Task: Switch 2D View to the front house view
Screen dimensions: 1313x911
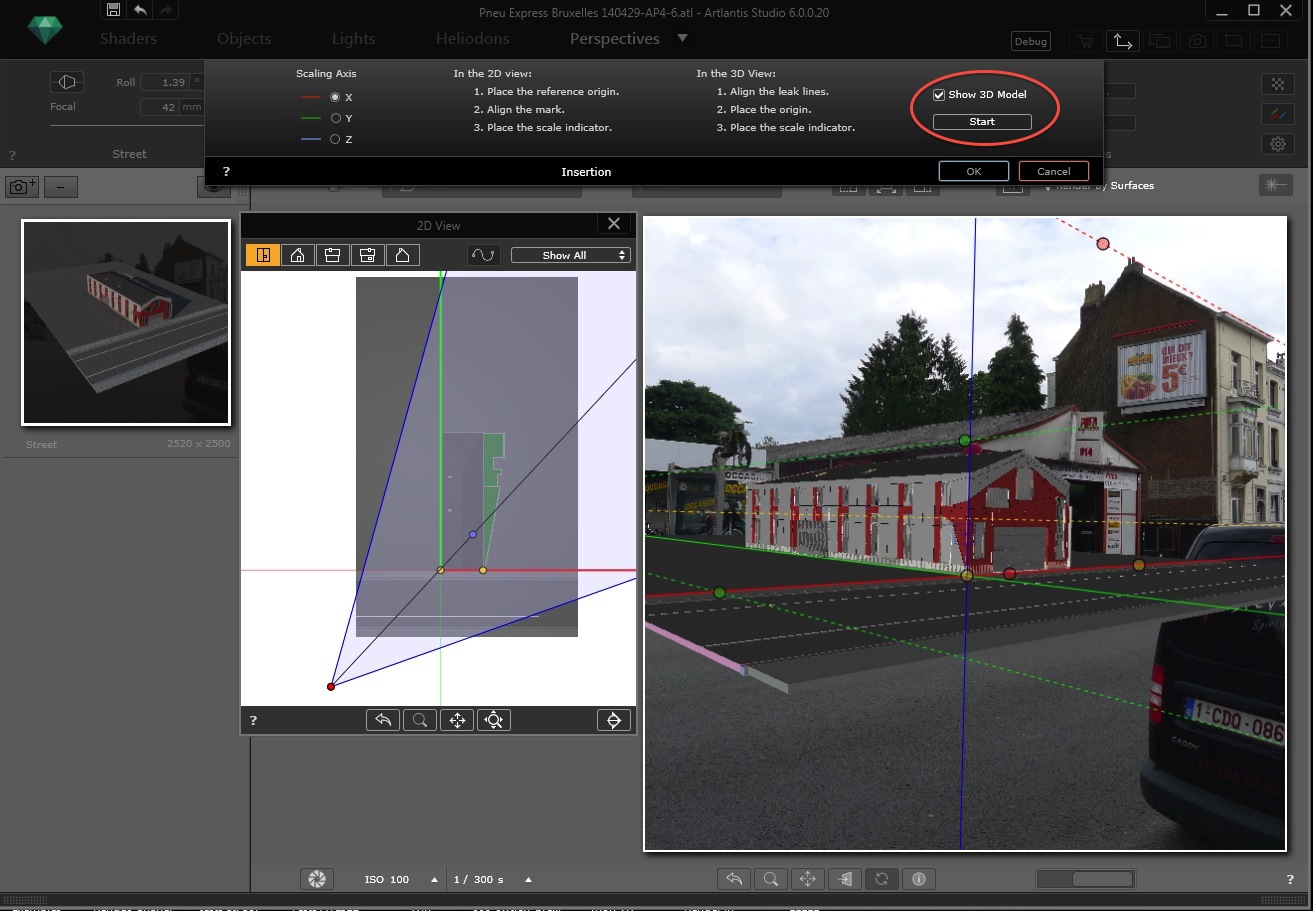Action: [298, 255]
